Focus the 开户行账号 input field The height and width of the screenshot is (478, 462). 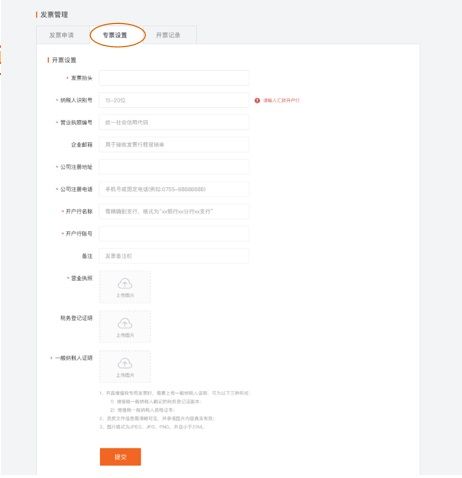point(174,234)
